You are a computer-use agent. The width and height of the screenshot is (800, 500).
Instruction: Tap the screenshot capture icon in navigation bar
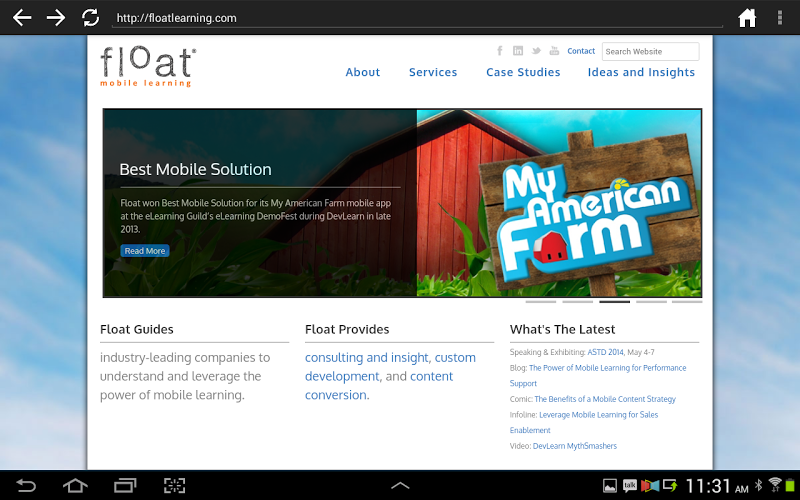pyautogui.click(x=174, y=485)
